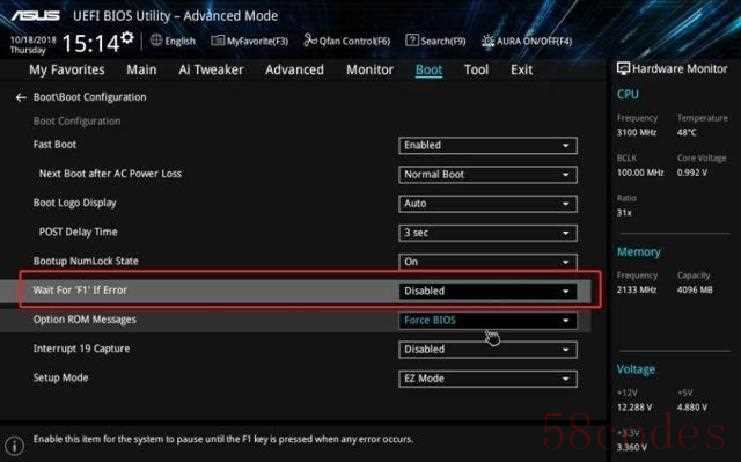This screenshot has width=741, height=462.
Task: Open the Wait For 'F1' If Error dropdown
Action: click(488, 291)
